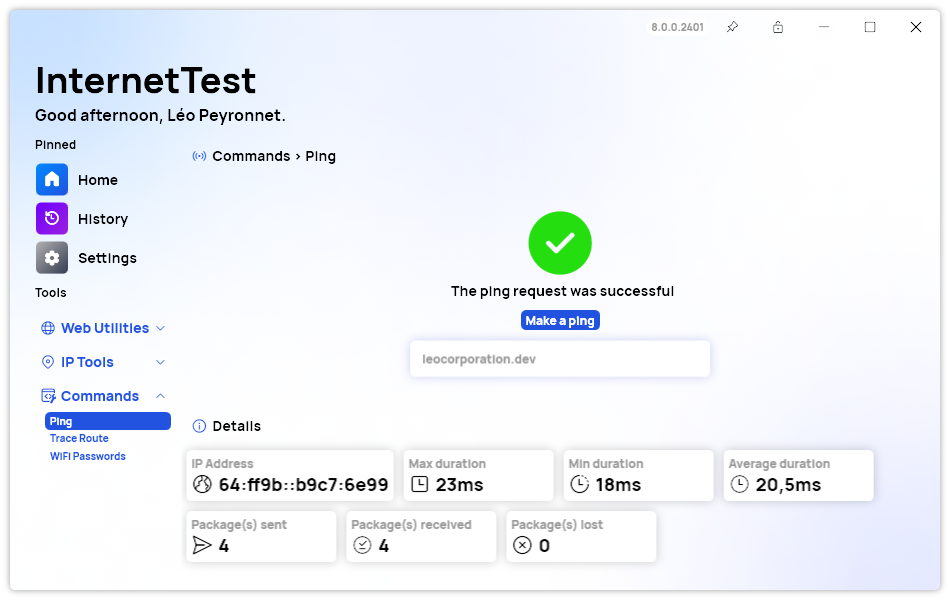Open the purple History icon
Screen dimensions: 950x600
51,218
